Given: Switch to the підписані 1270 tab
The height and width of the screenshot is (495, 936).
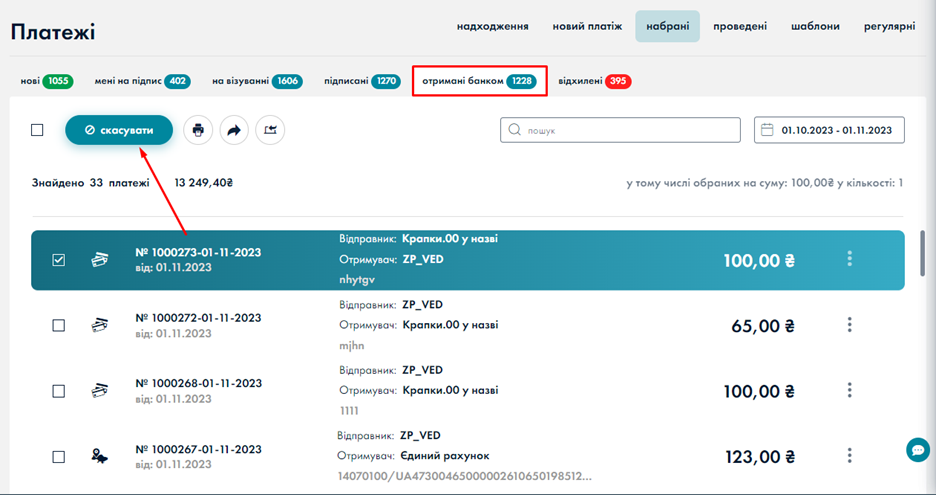Looking at the screenshot, I should pos(362,81).
